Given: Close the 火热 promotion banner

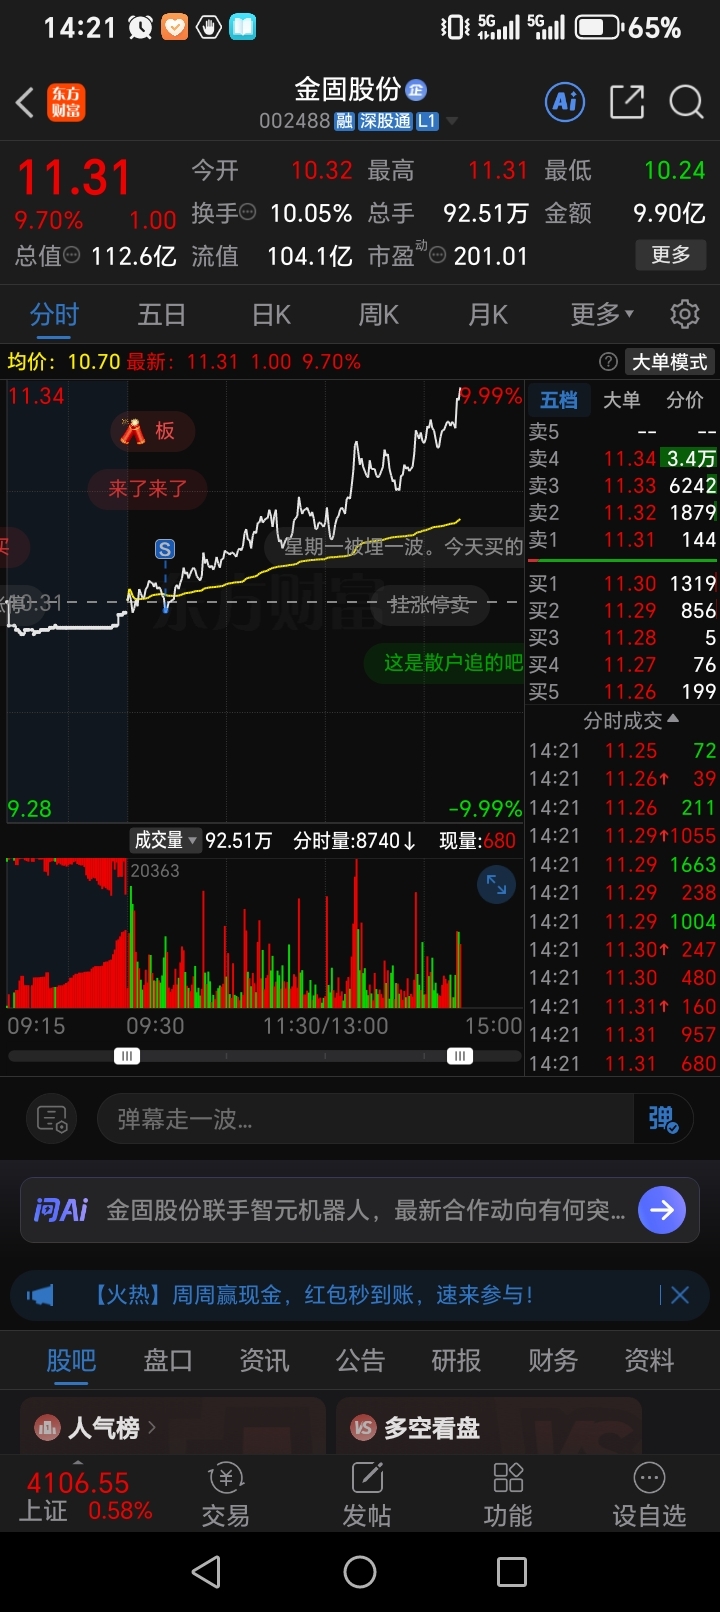Looking at the screenshot, I should [x=680, y=1295].
